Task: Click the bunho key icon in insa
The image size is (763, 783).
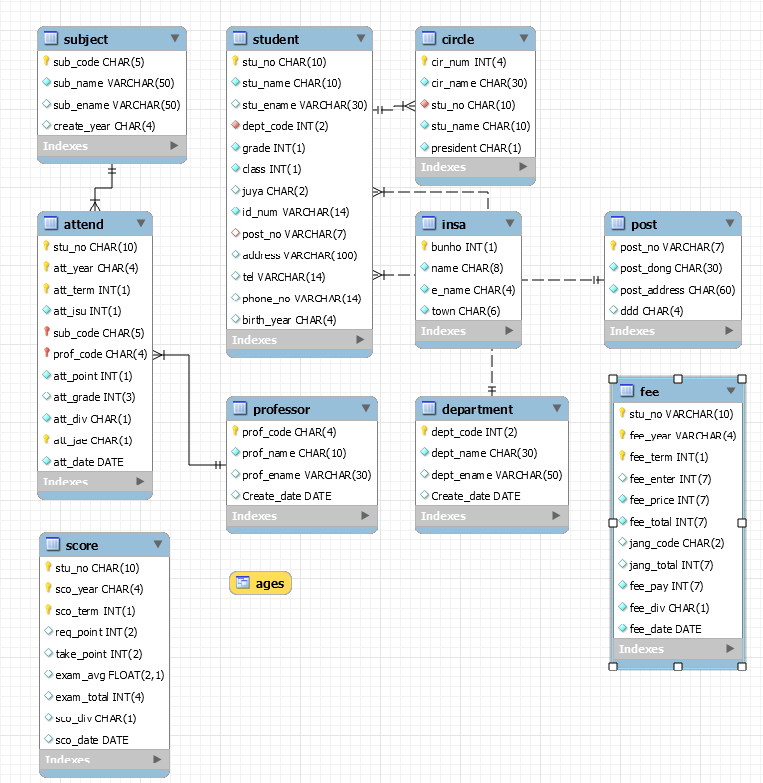Action: point(424,246)
